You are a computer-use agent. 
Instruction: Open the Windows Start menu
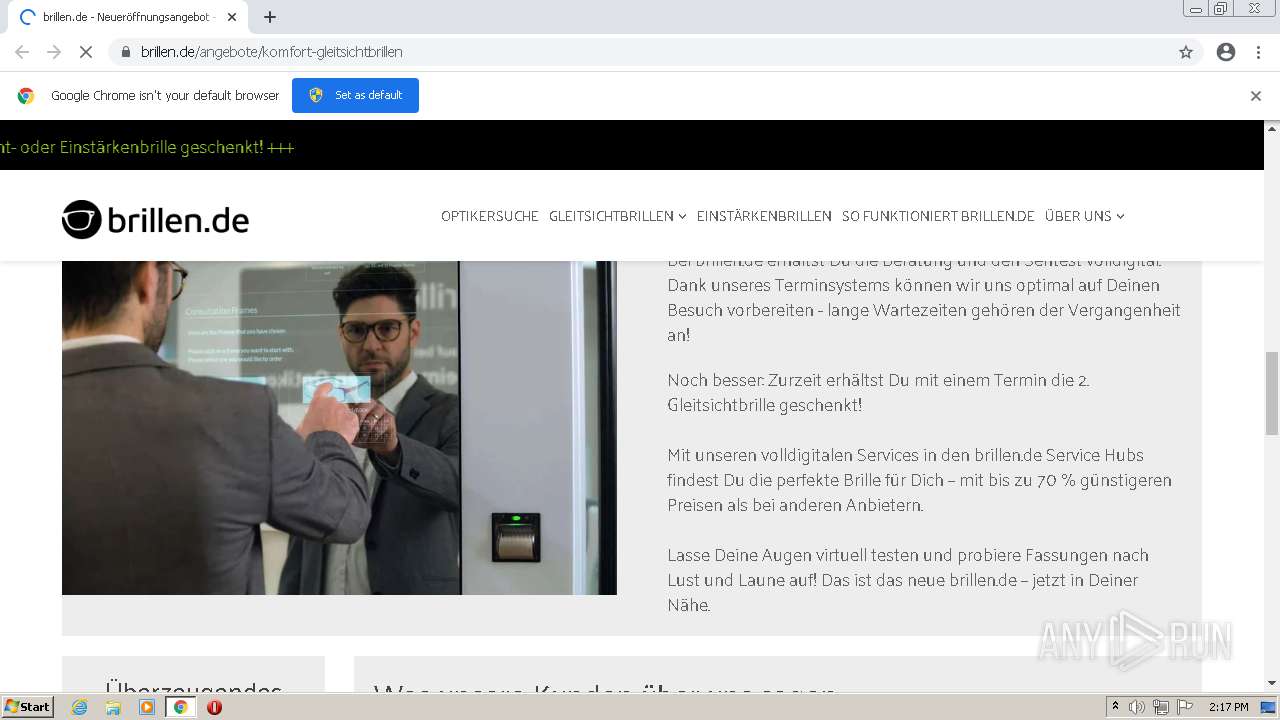(28, 707)
